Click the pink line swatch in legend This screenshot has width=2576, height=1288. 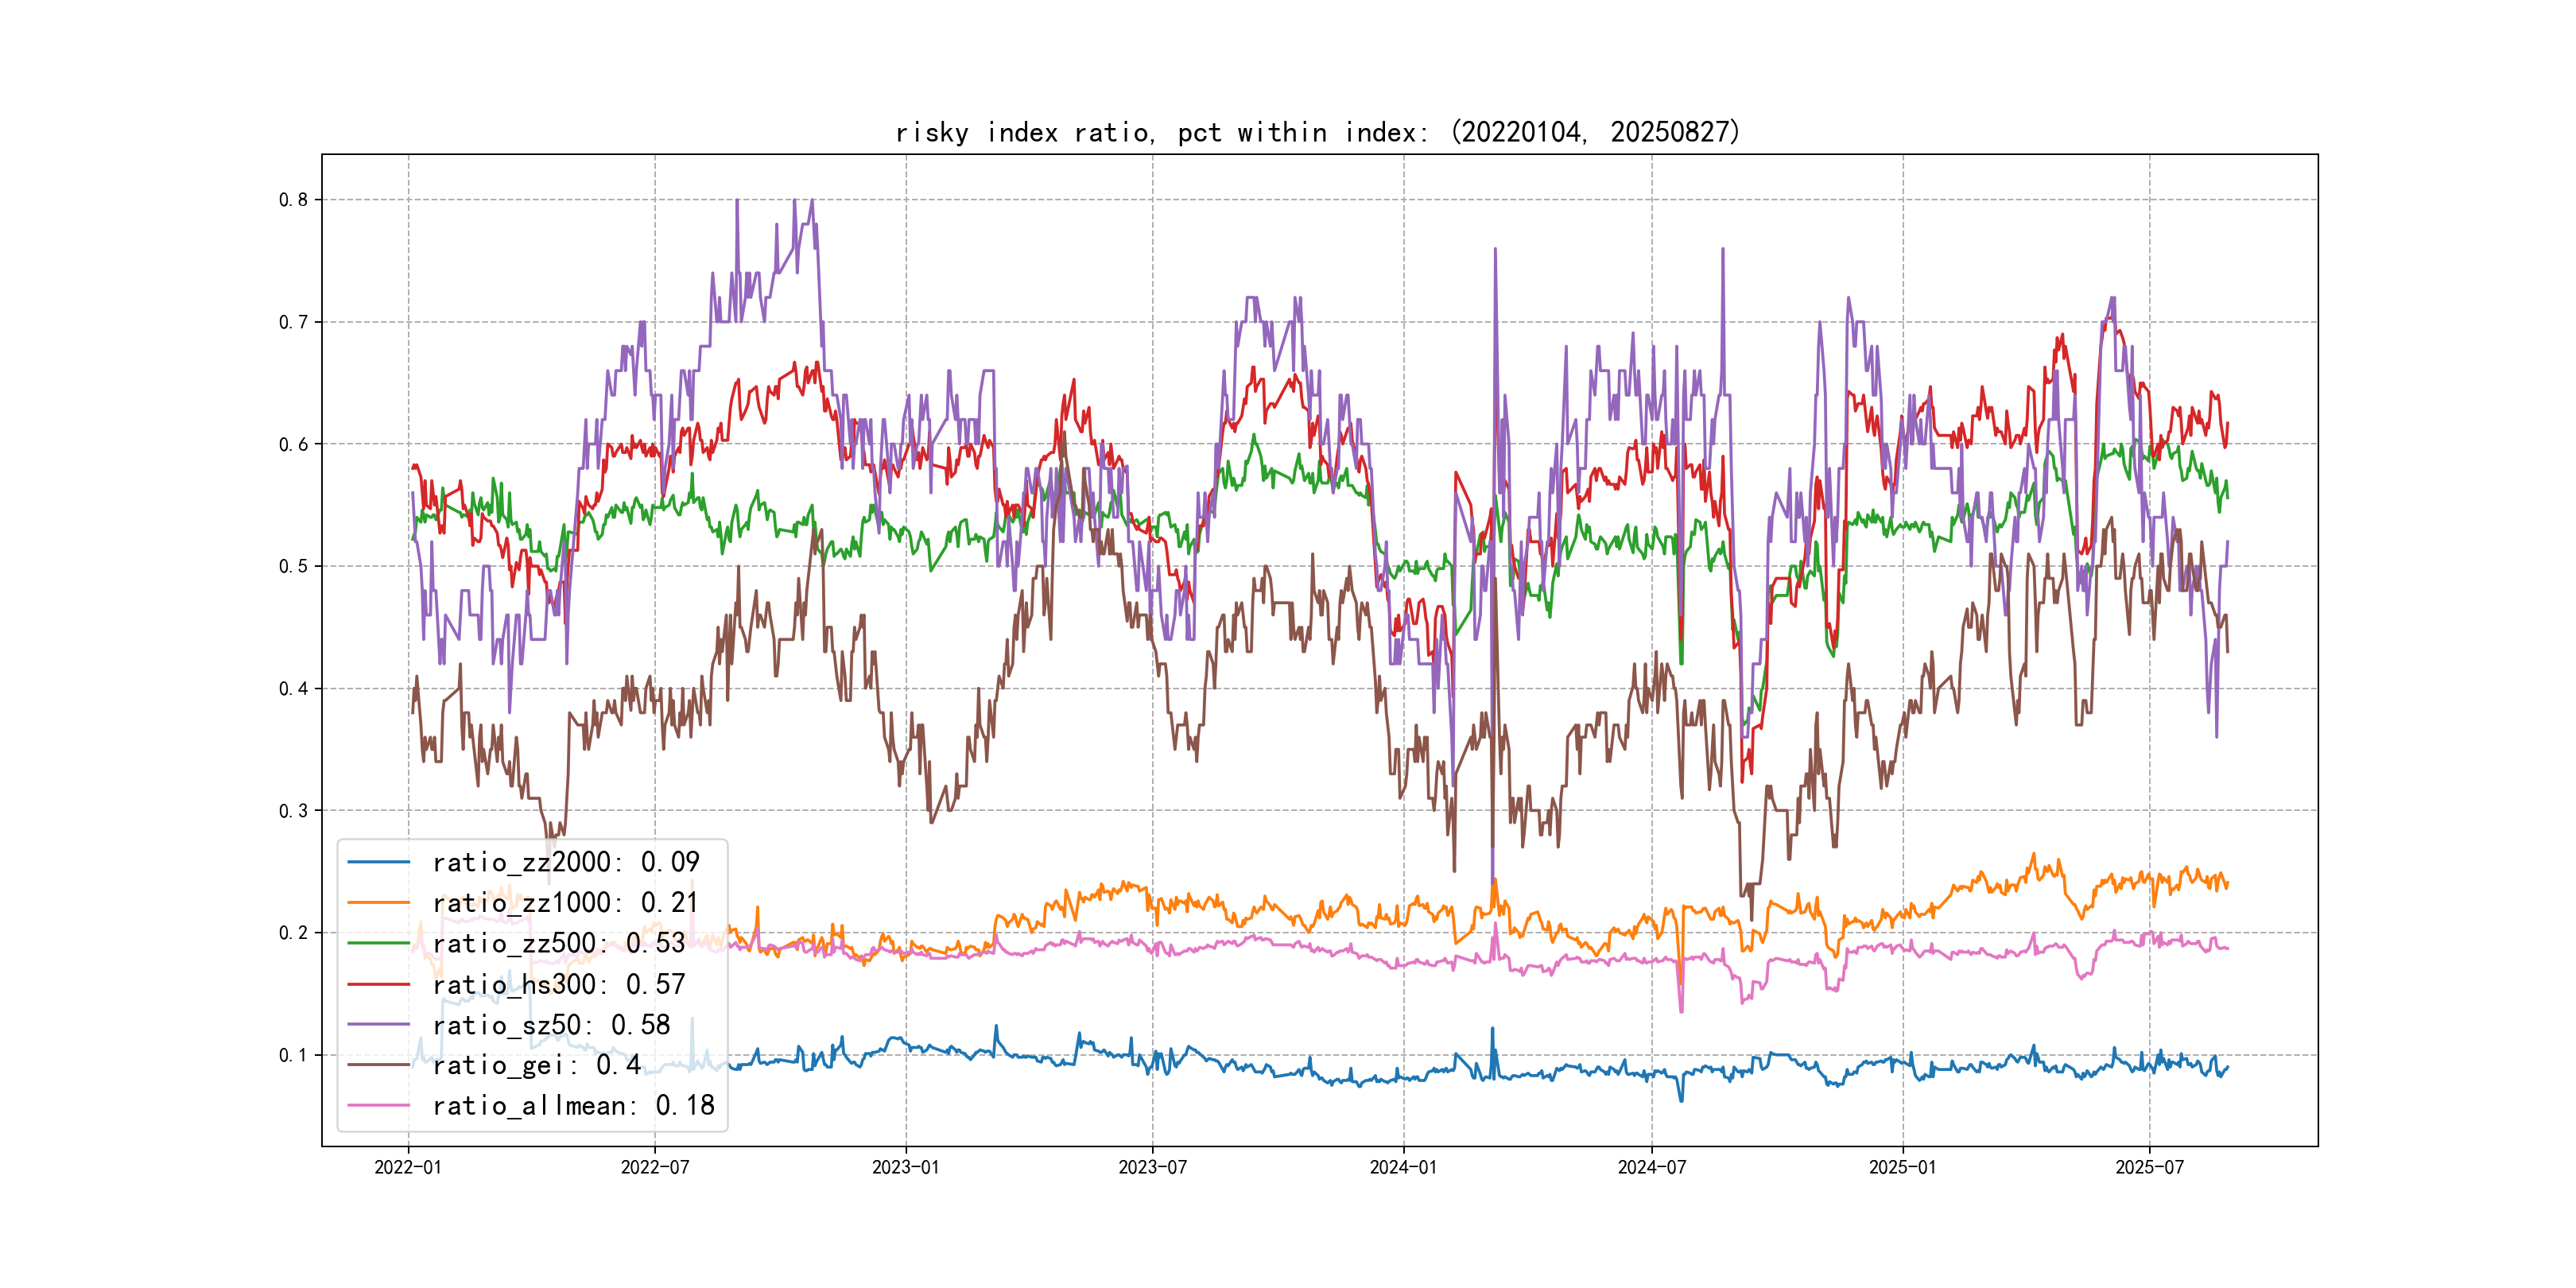tap(378, 1106)
